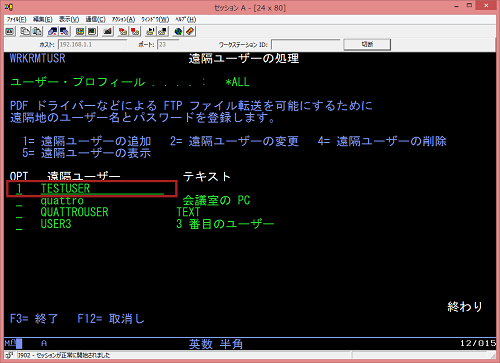Viewport: 500px width, 363px height.
Task: Click the record macro icon with red dot
Action: (x=123, y=31)
